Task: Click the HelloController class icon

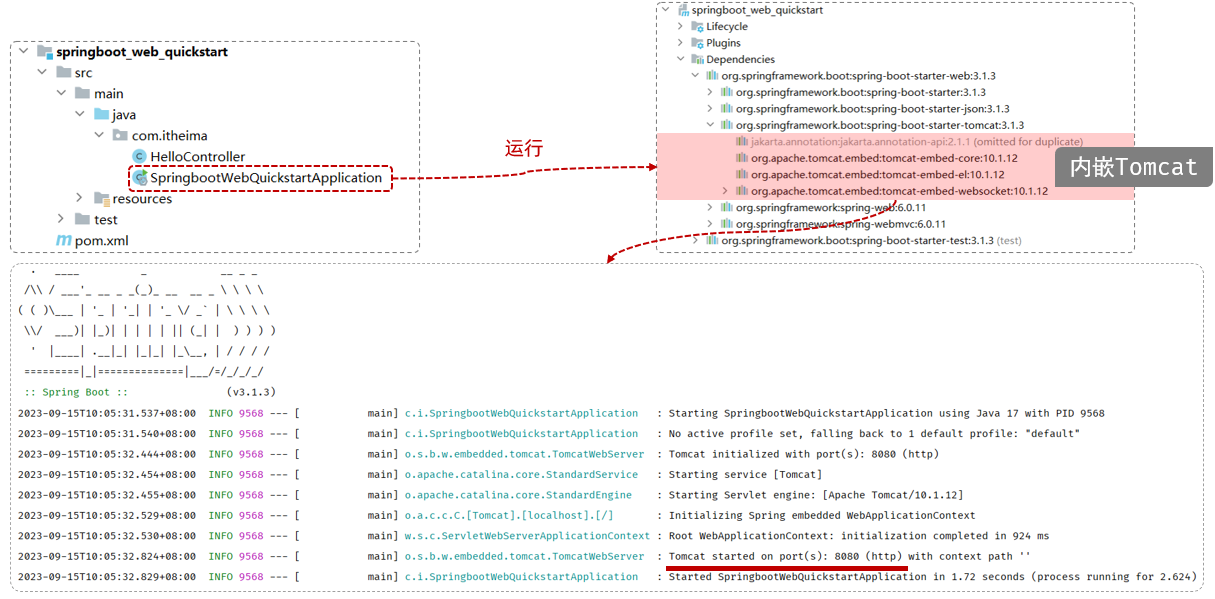Action: [139, 157]
